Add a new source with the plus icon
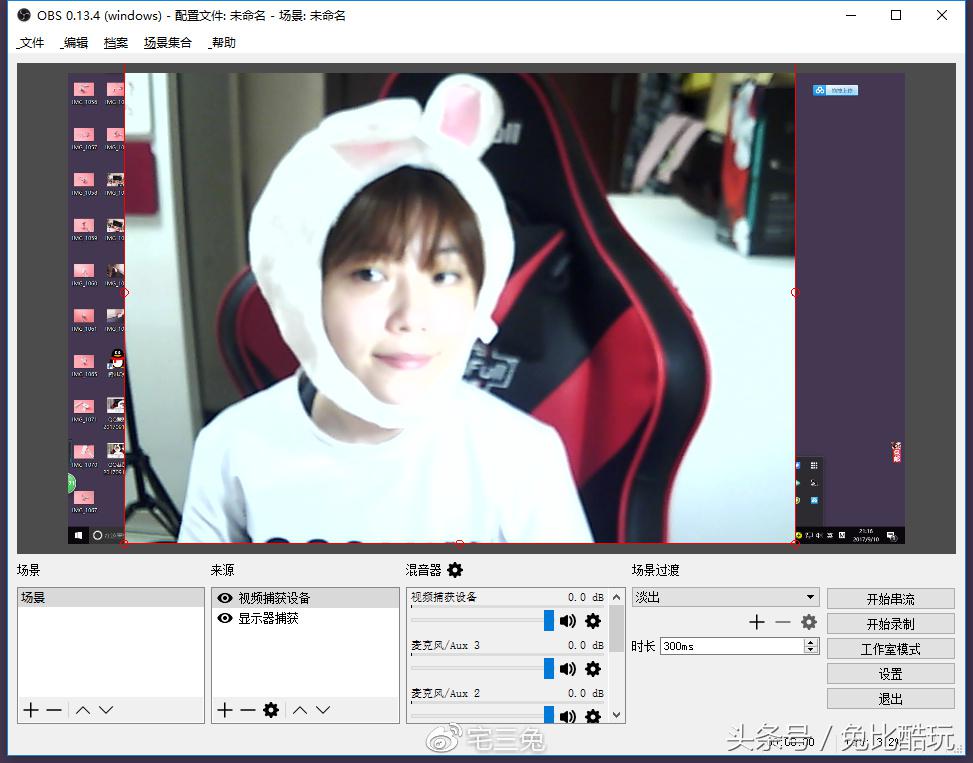The height and width of the screenshot is (763, 973). click(225, 710)
